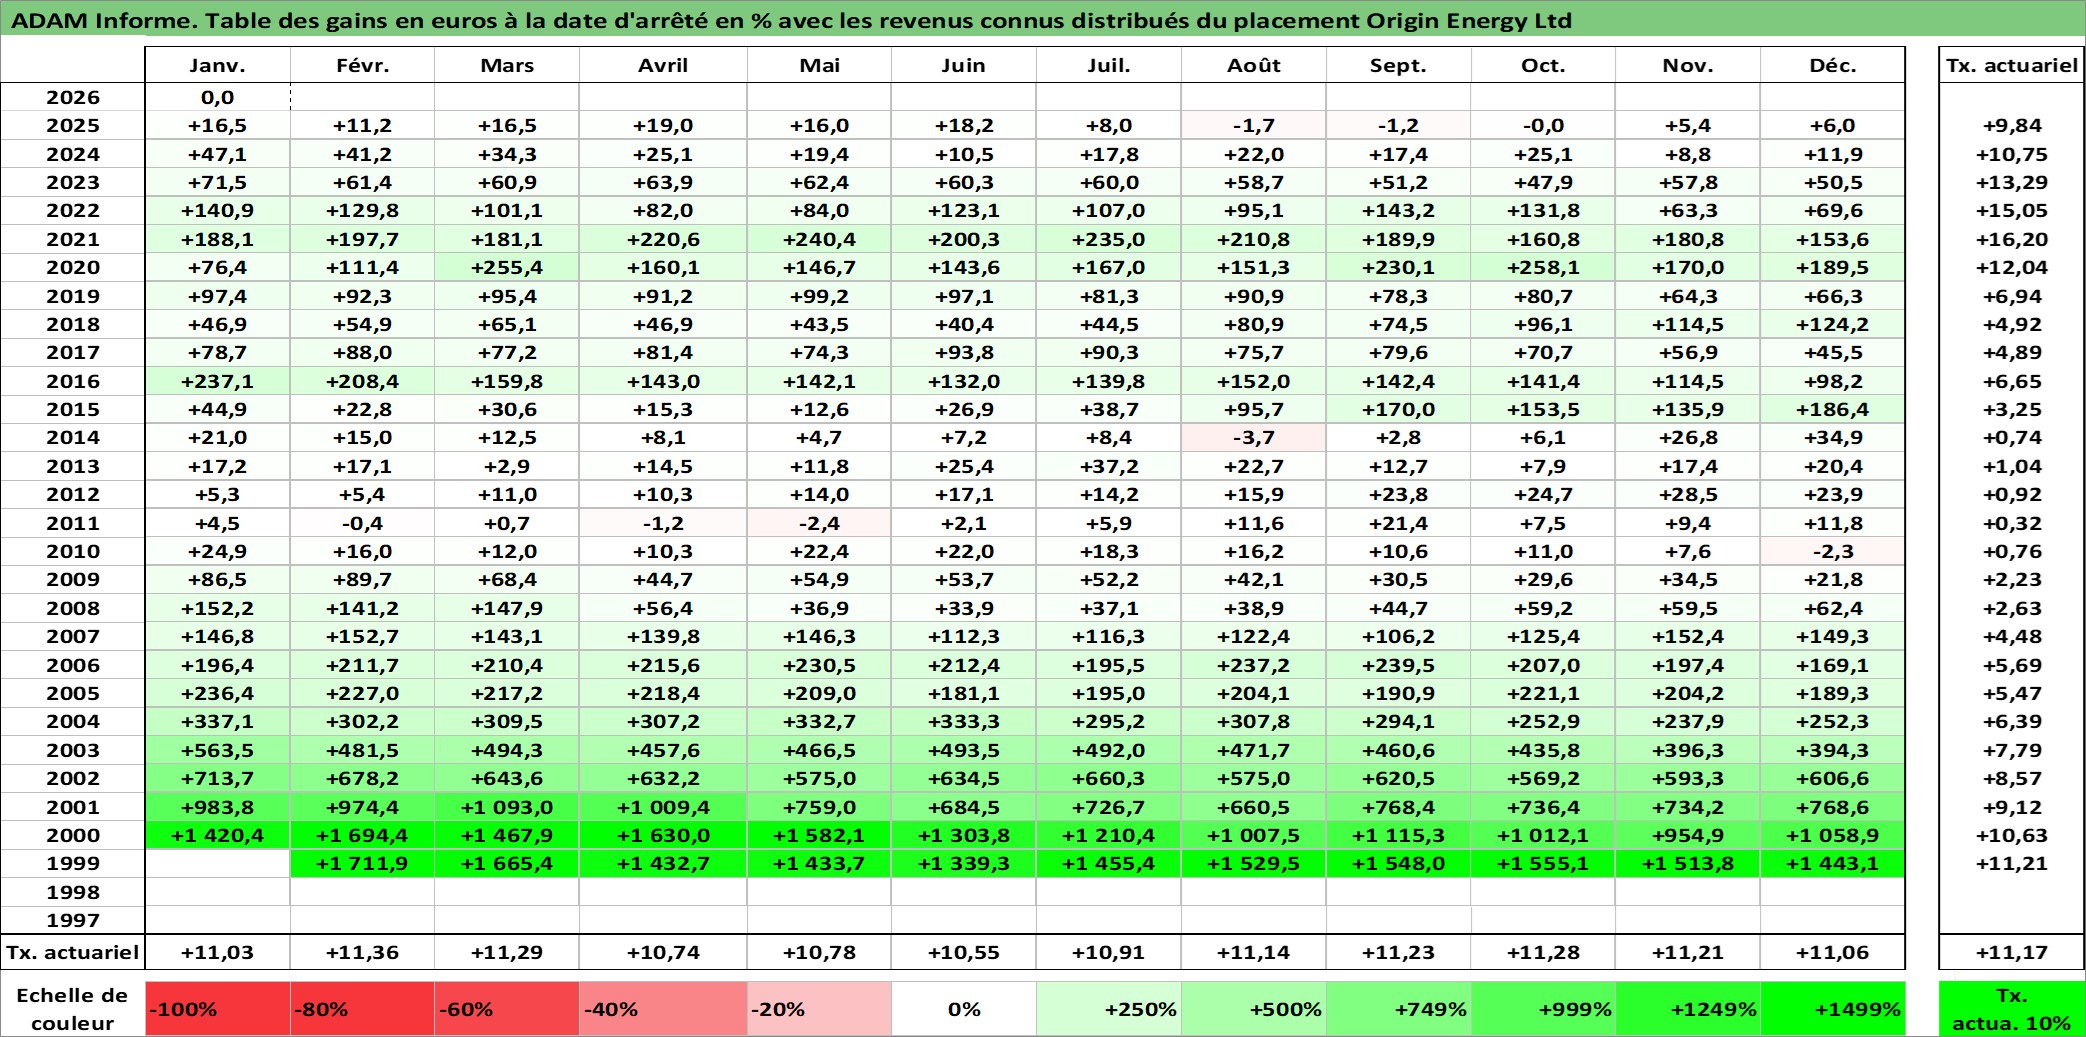Click the +240,4 cell for May 2021
2086x1037 pixels.
(x=819, y=239)
